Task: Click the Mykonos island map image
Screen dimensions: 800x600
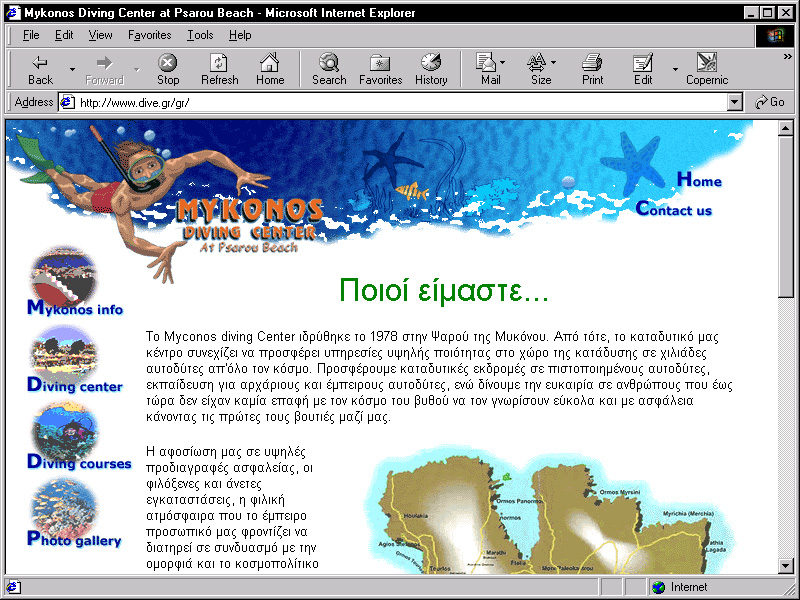Action: click(x=551, y=510)
